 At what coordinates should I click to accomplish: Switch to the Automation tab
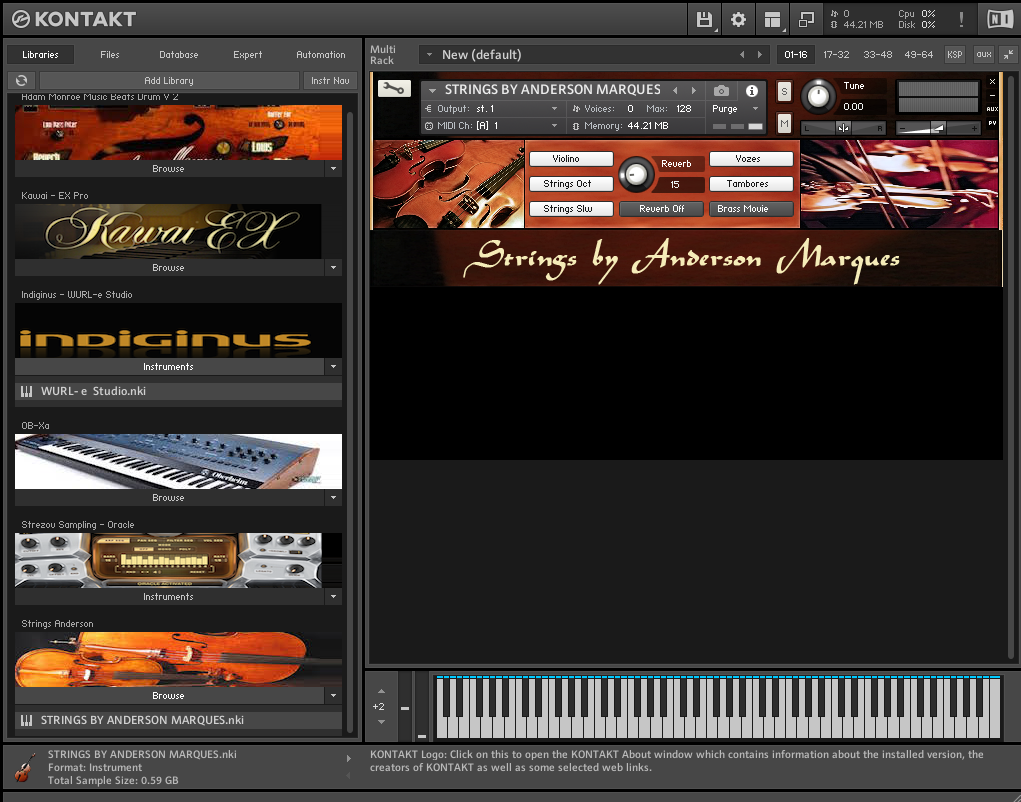coord(320,55)
